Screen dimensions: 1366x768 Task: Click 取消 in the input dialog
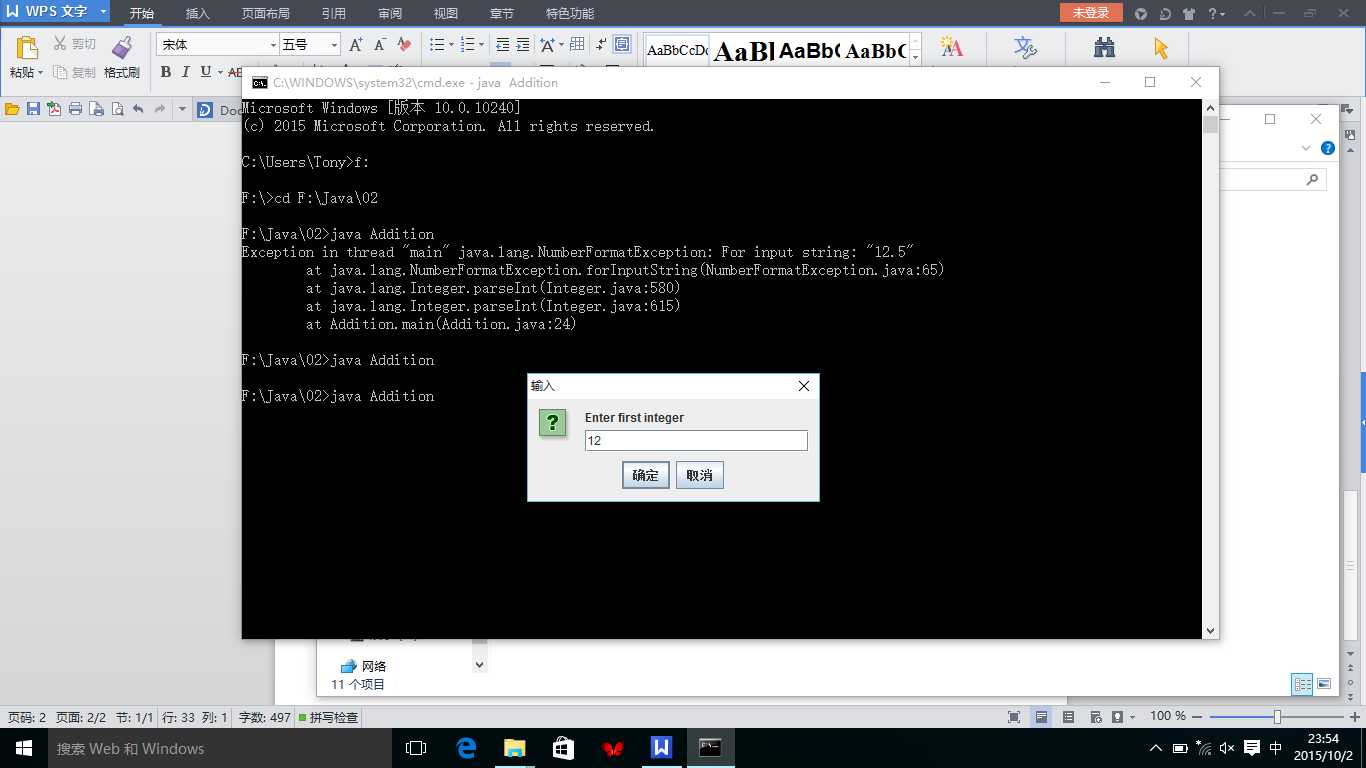[700, 475]
